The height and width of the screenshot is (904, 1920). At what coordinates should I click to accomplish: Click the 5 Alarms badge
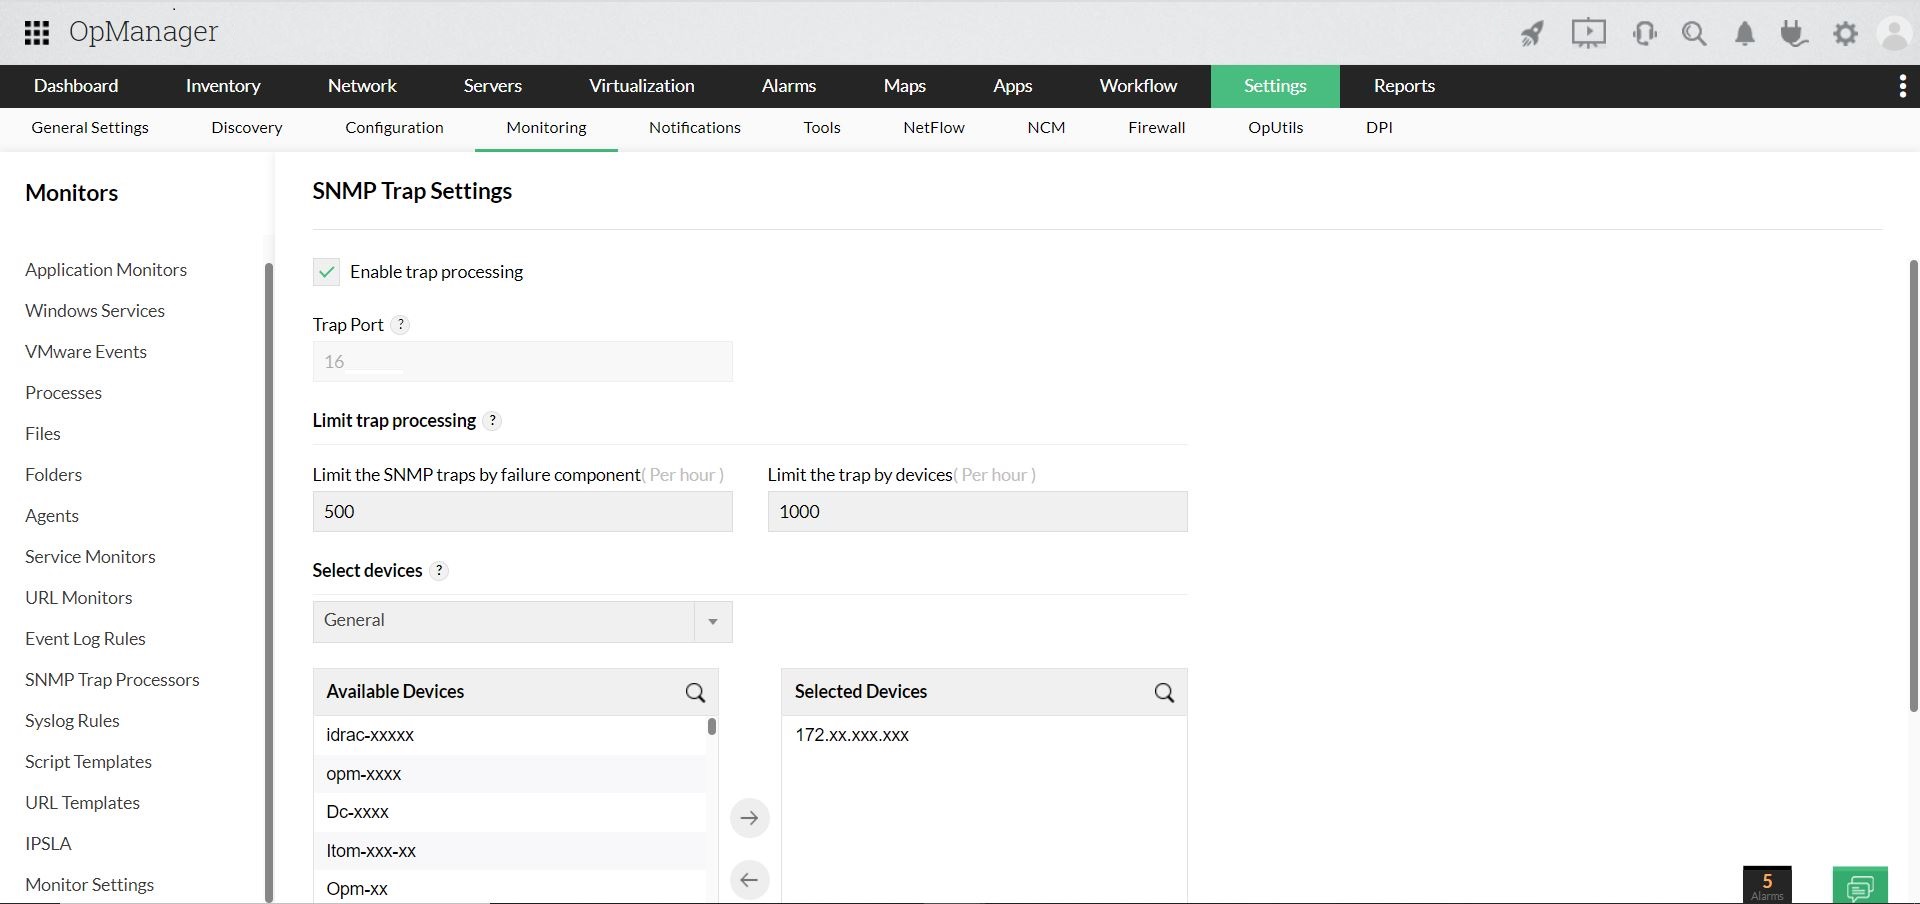pos(1768,883)
